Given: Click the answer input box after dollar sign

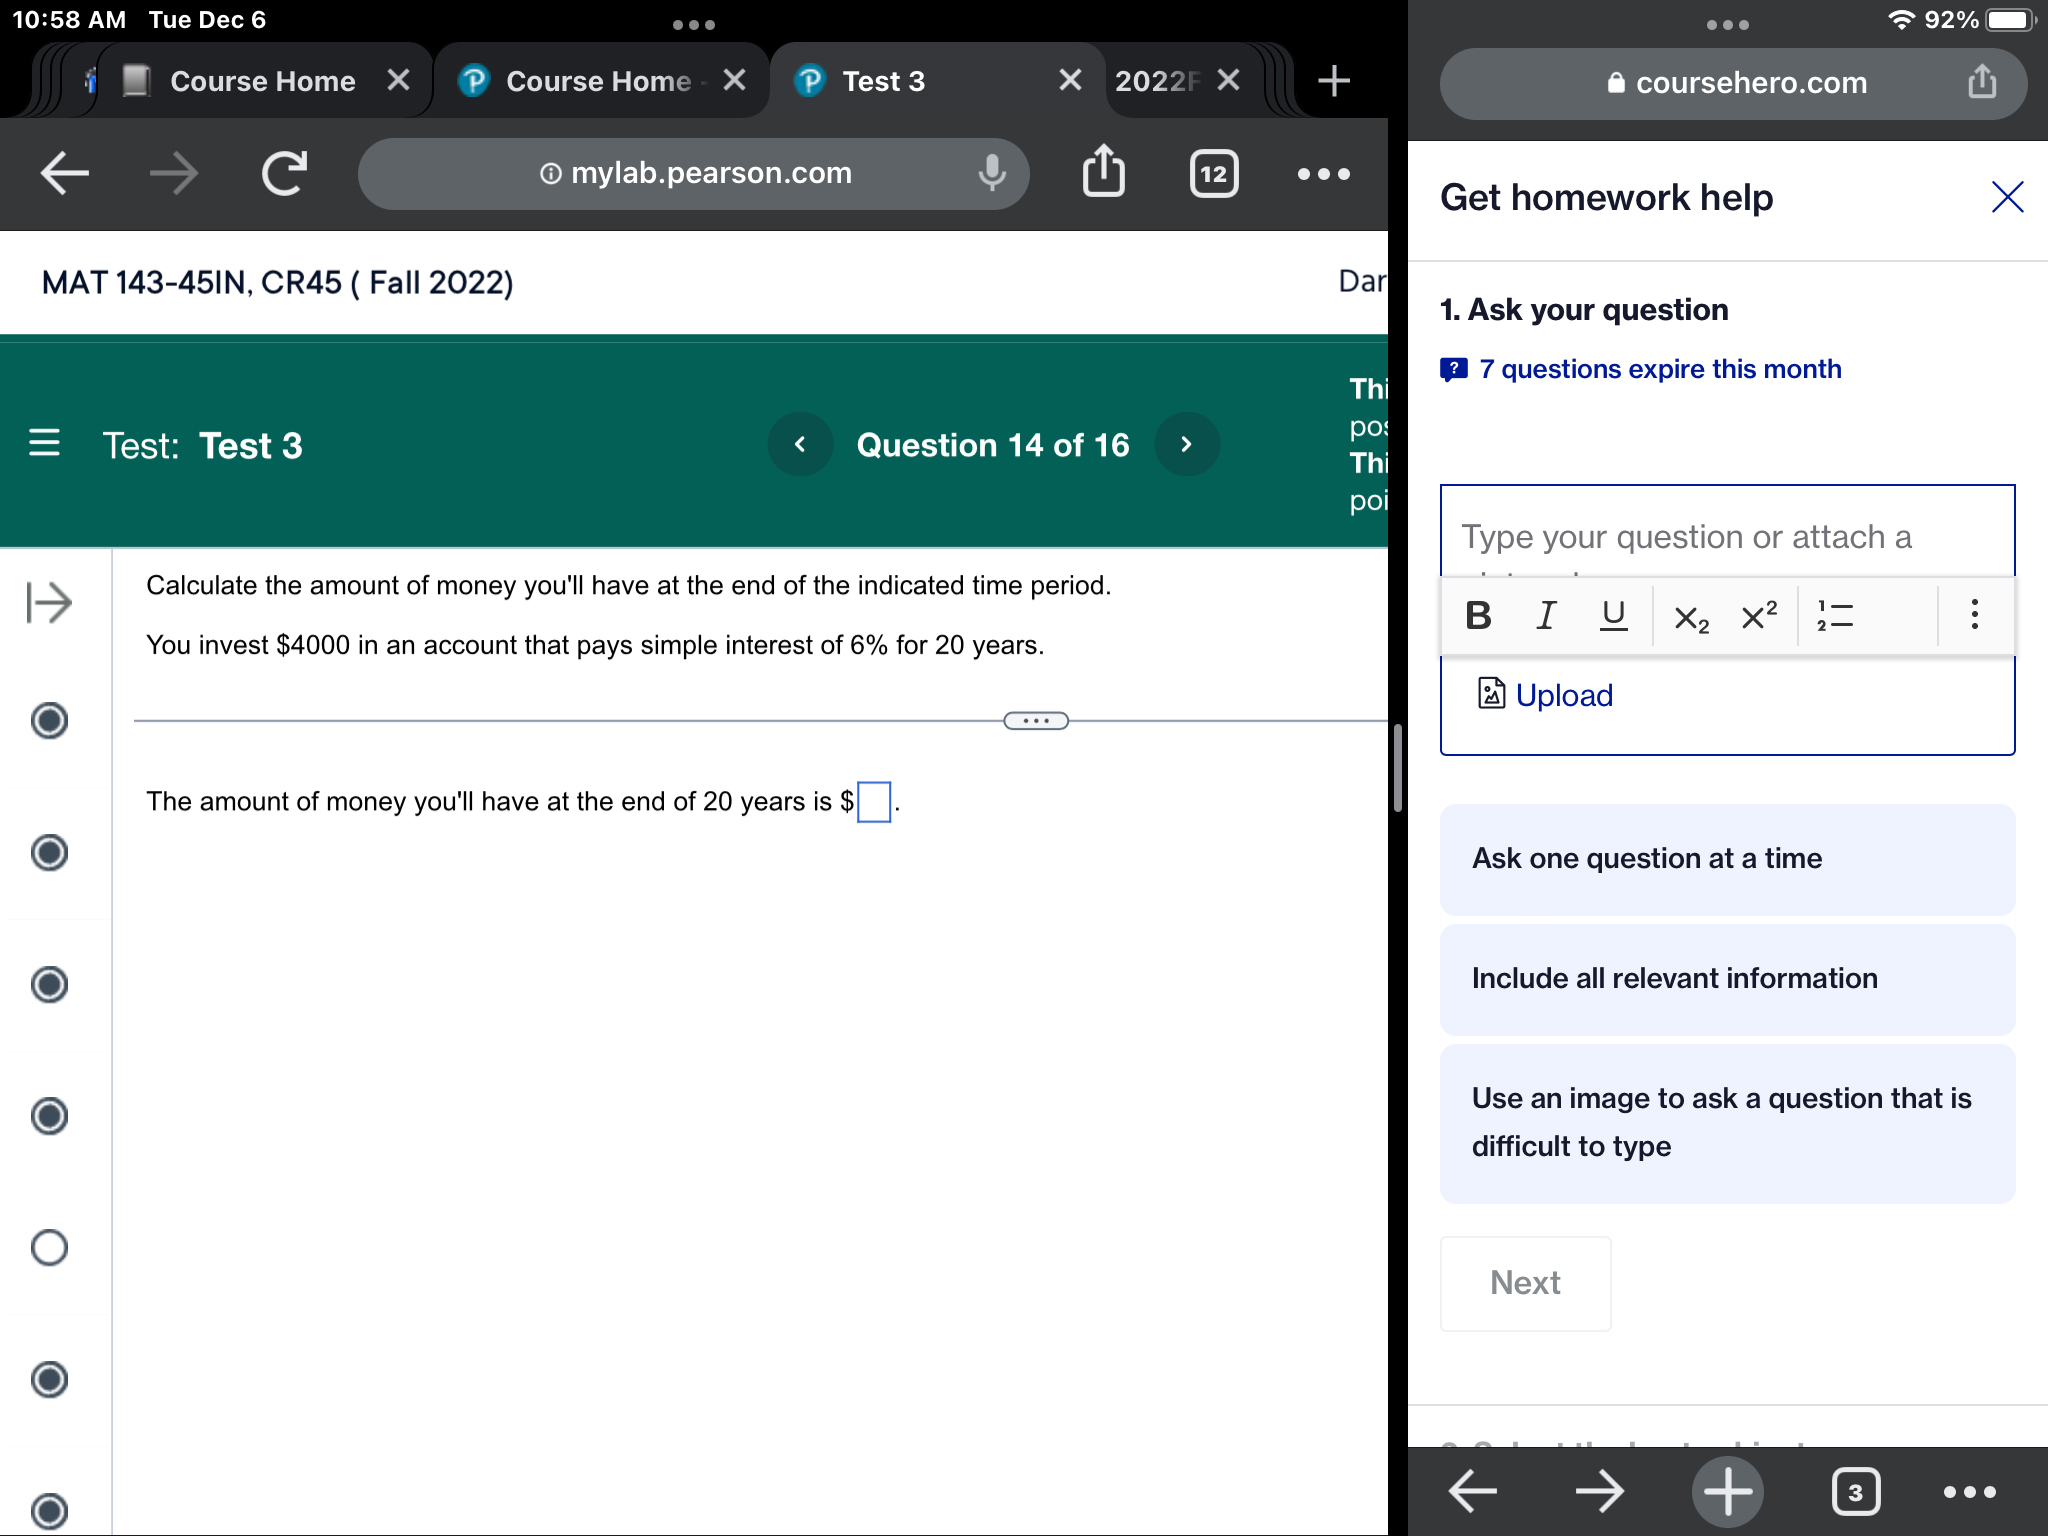Looking at the screenshot, I should 874,802.
